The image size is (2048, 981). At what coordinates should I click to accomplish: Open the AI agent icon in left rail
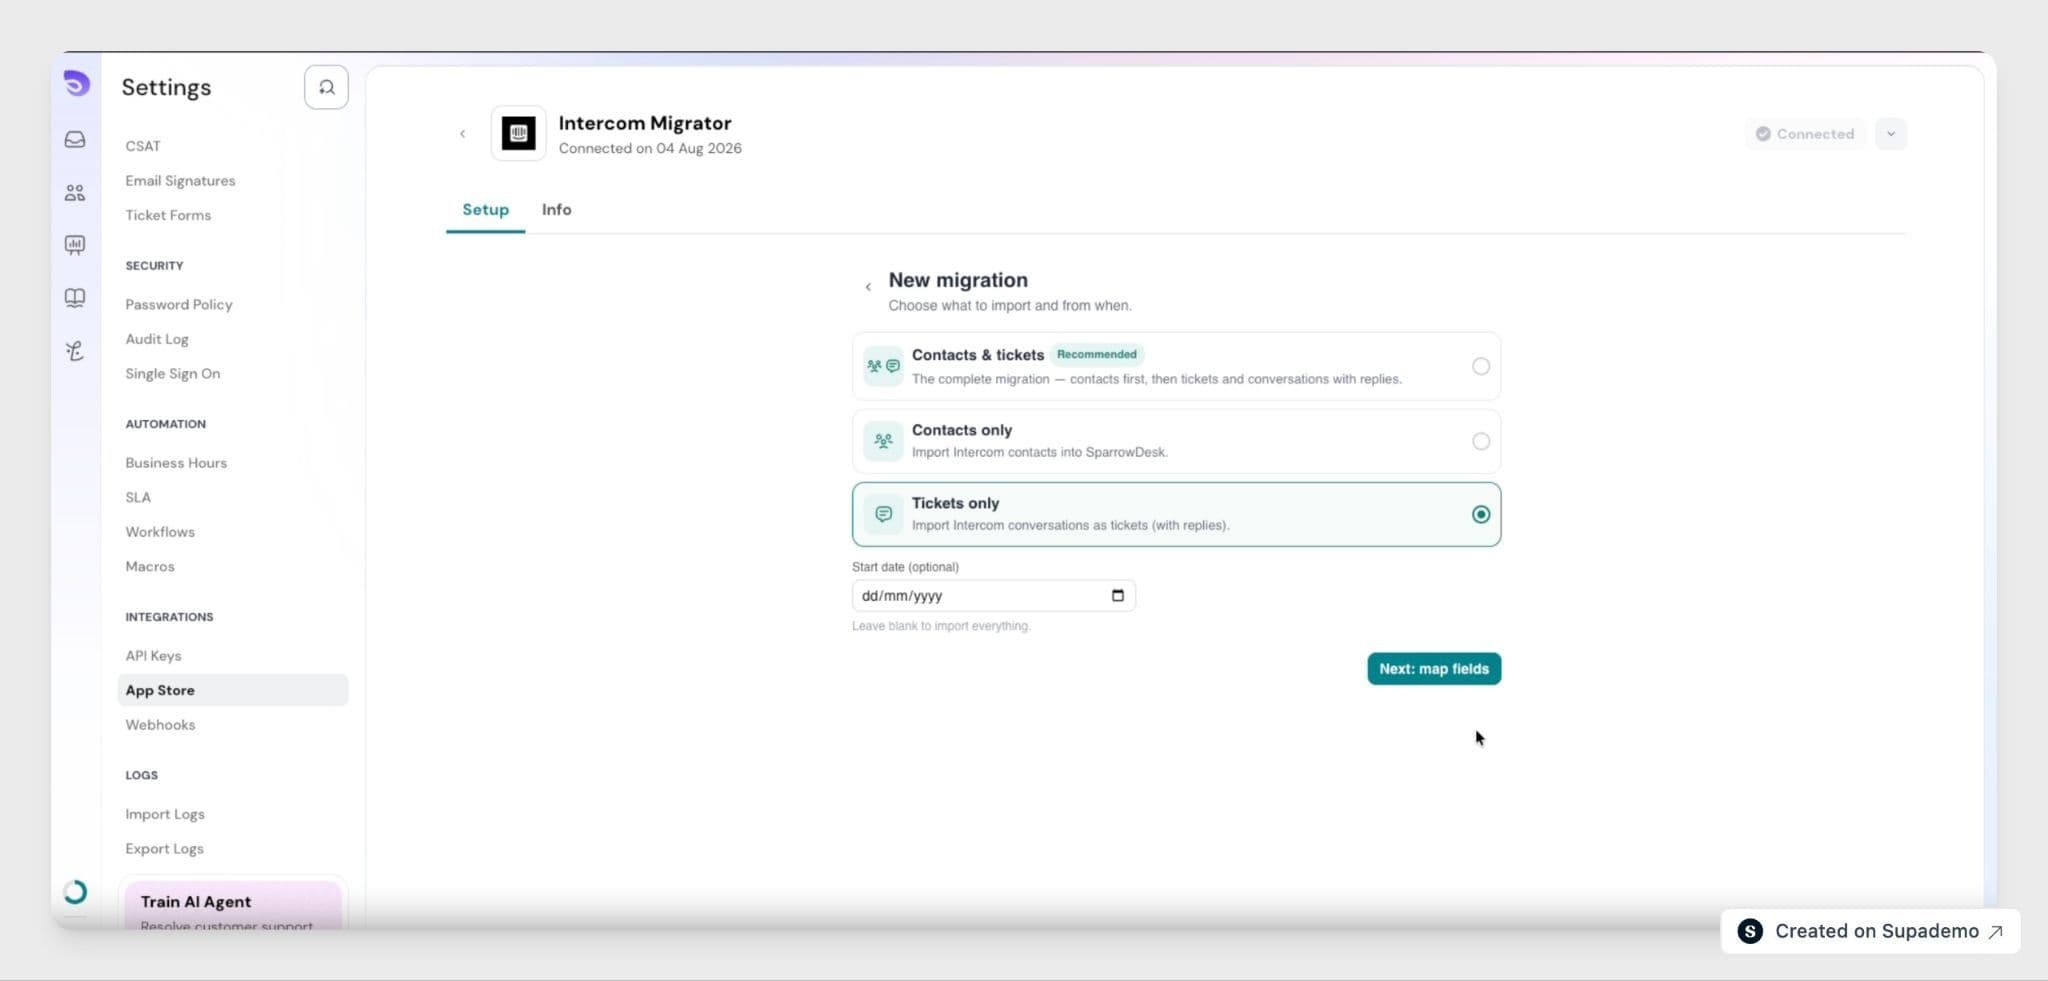tap(75, 351)
